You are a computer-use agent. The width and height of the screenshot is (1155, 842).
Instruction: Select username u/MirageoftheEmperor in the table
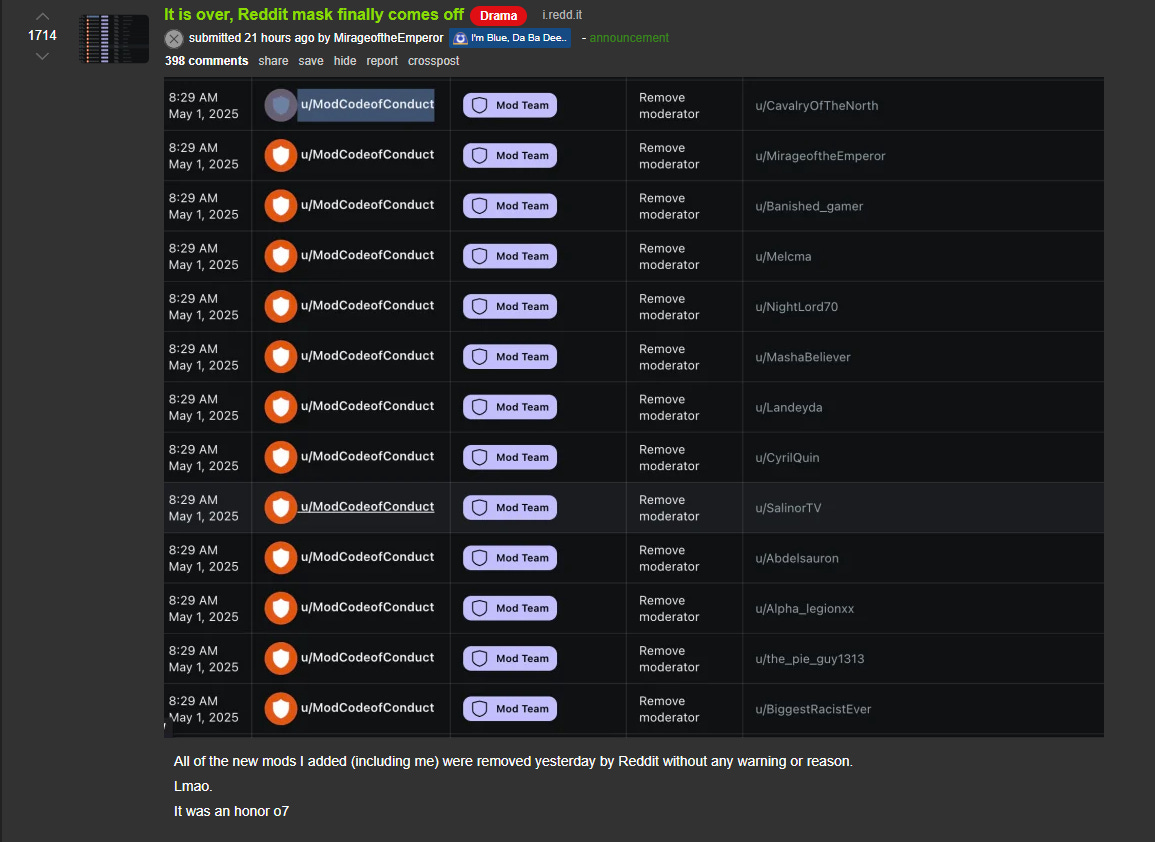pos(820,156)
